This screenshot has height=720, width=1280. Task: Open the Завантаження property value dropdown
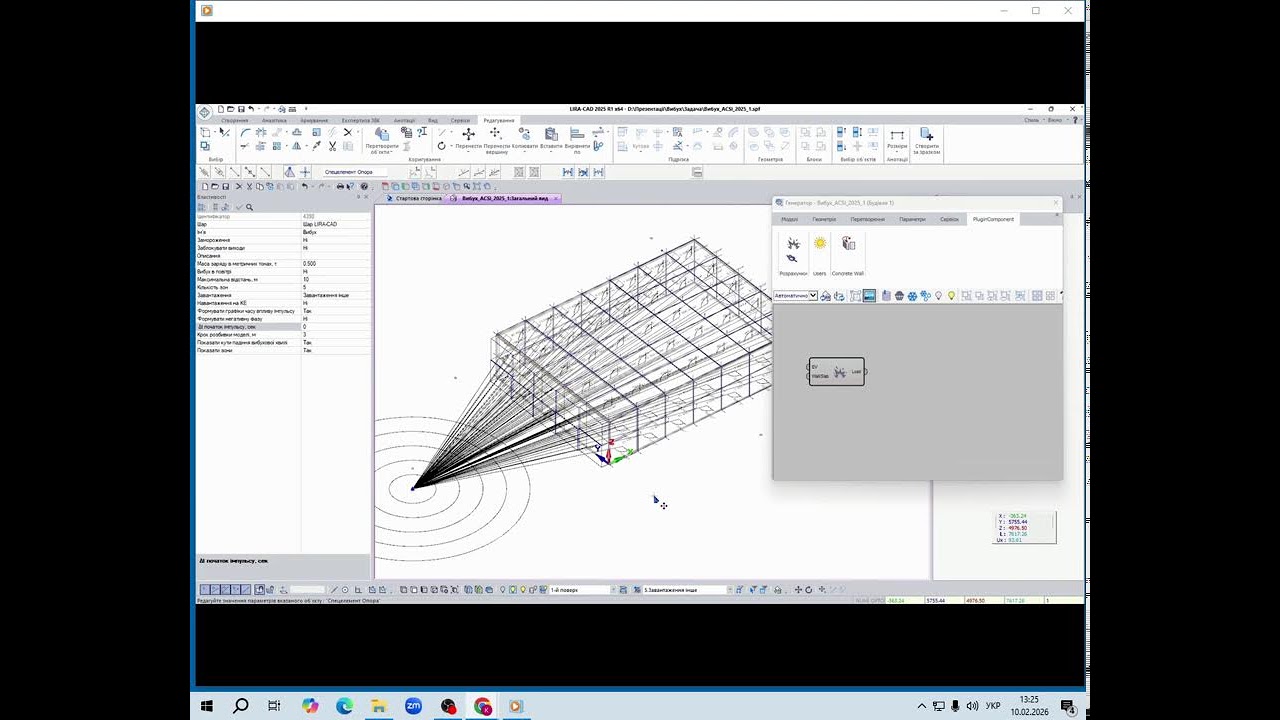(335, 295)
